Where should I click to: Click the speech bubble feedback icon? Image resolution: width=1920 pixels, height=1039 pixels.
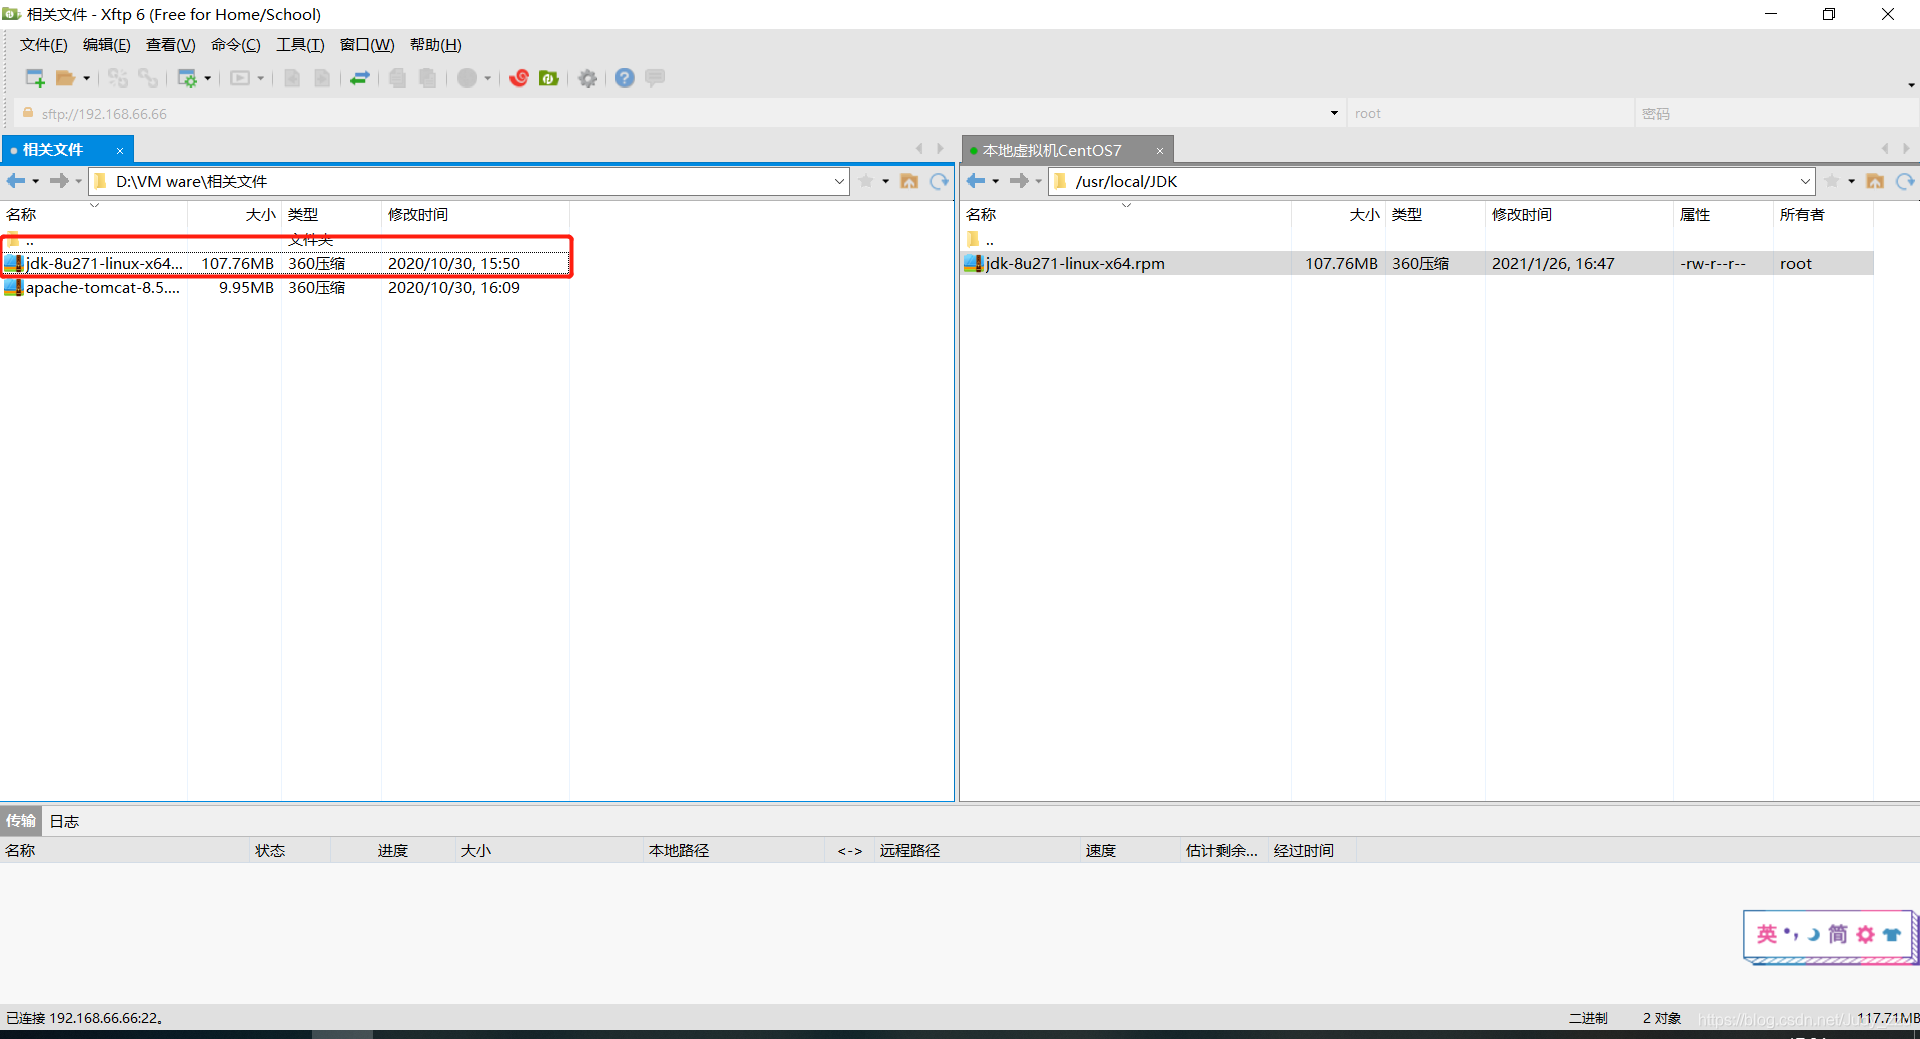(655, 78)
